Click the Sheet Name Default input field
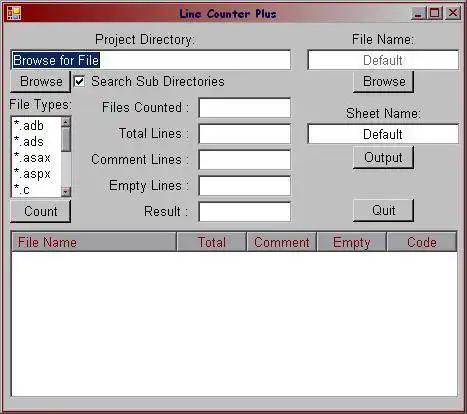Image resolution: width=467 pixels, height=414 pixels. click(383, 134)
